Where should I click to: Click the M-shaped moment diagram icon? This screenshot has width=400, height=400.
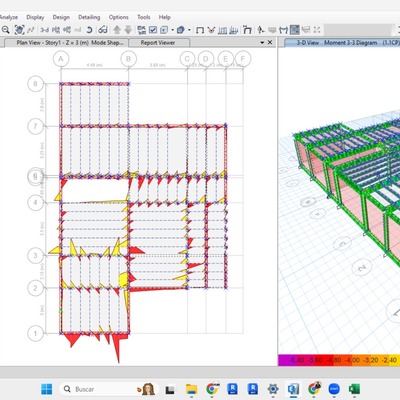coord(283,30)
